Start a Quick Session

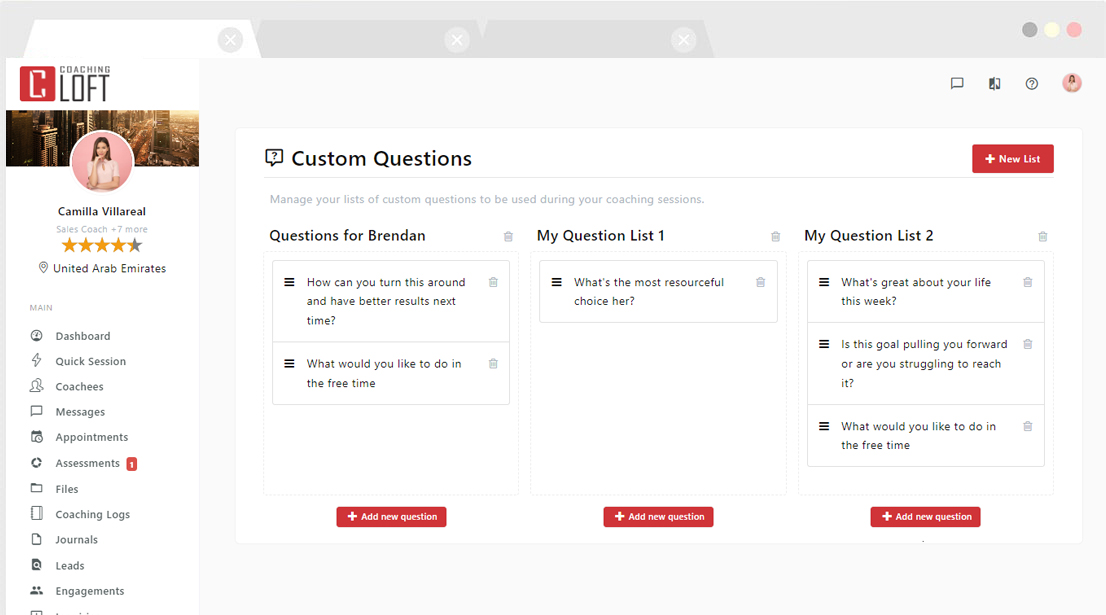click(x=90, y=361)
